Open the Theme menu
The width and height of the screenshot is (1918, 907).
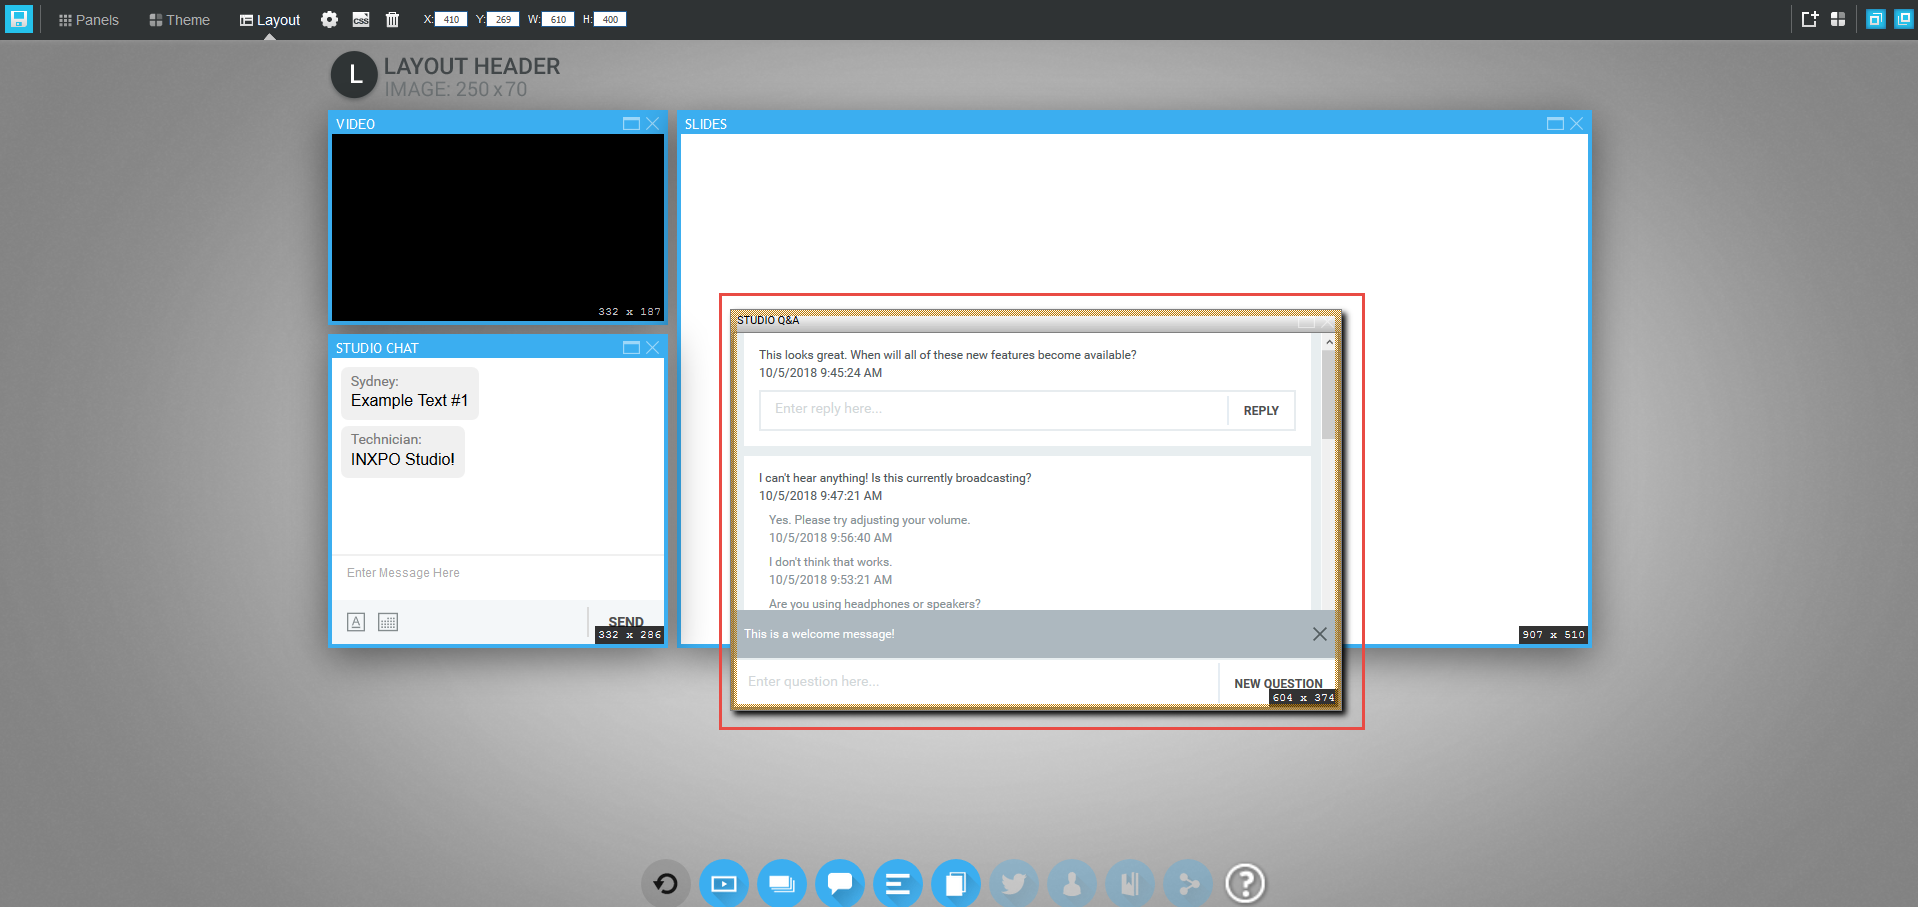click(179, 20)
